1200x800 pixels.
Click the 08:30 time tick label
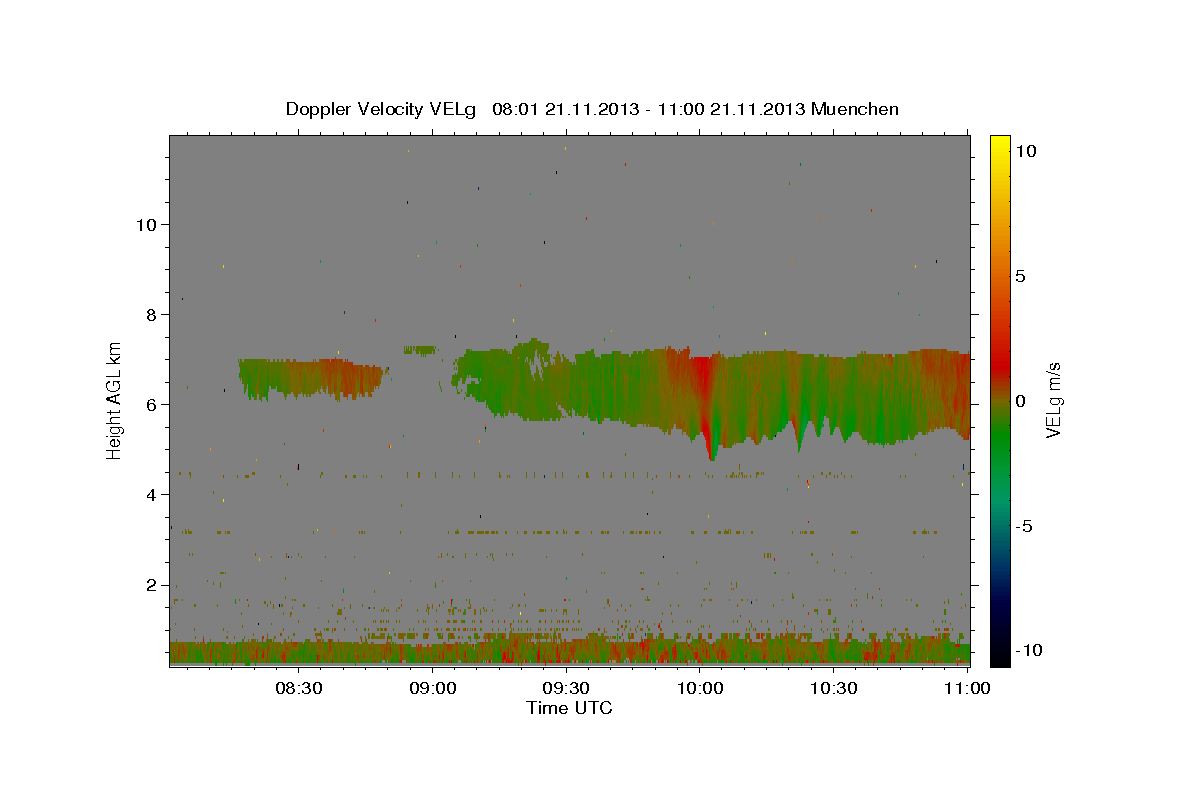(298, 688)
